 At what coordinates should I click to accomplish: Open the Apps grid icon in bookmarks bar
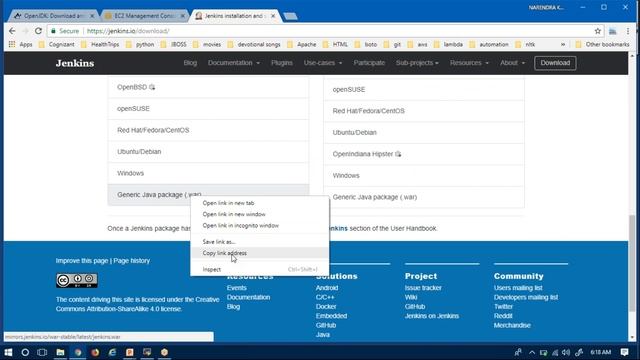point(12,44)
